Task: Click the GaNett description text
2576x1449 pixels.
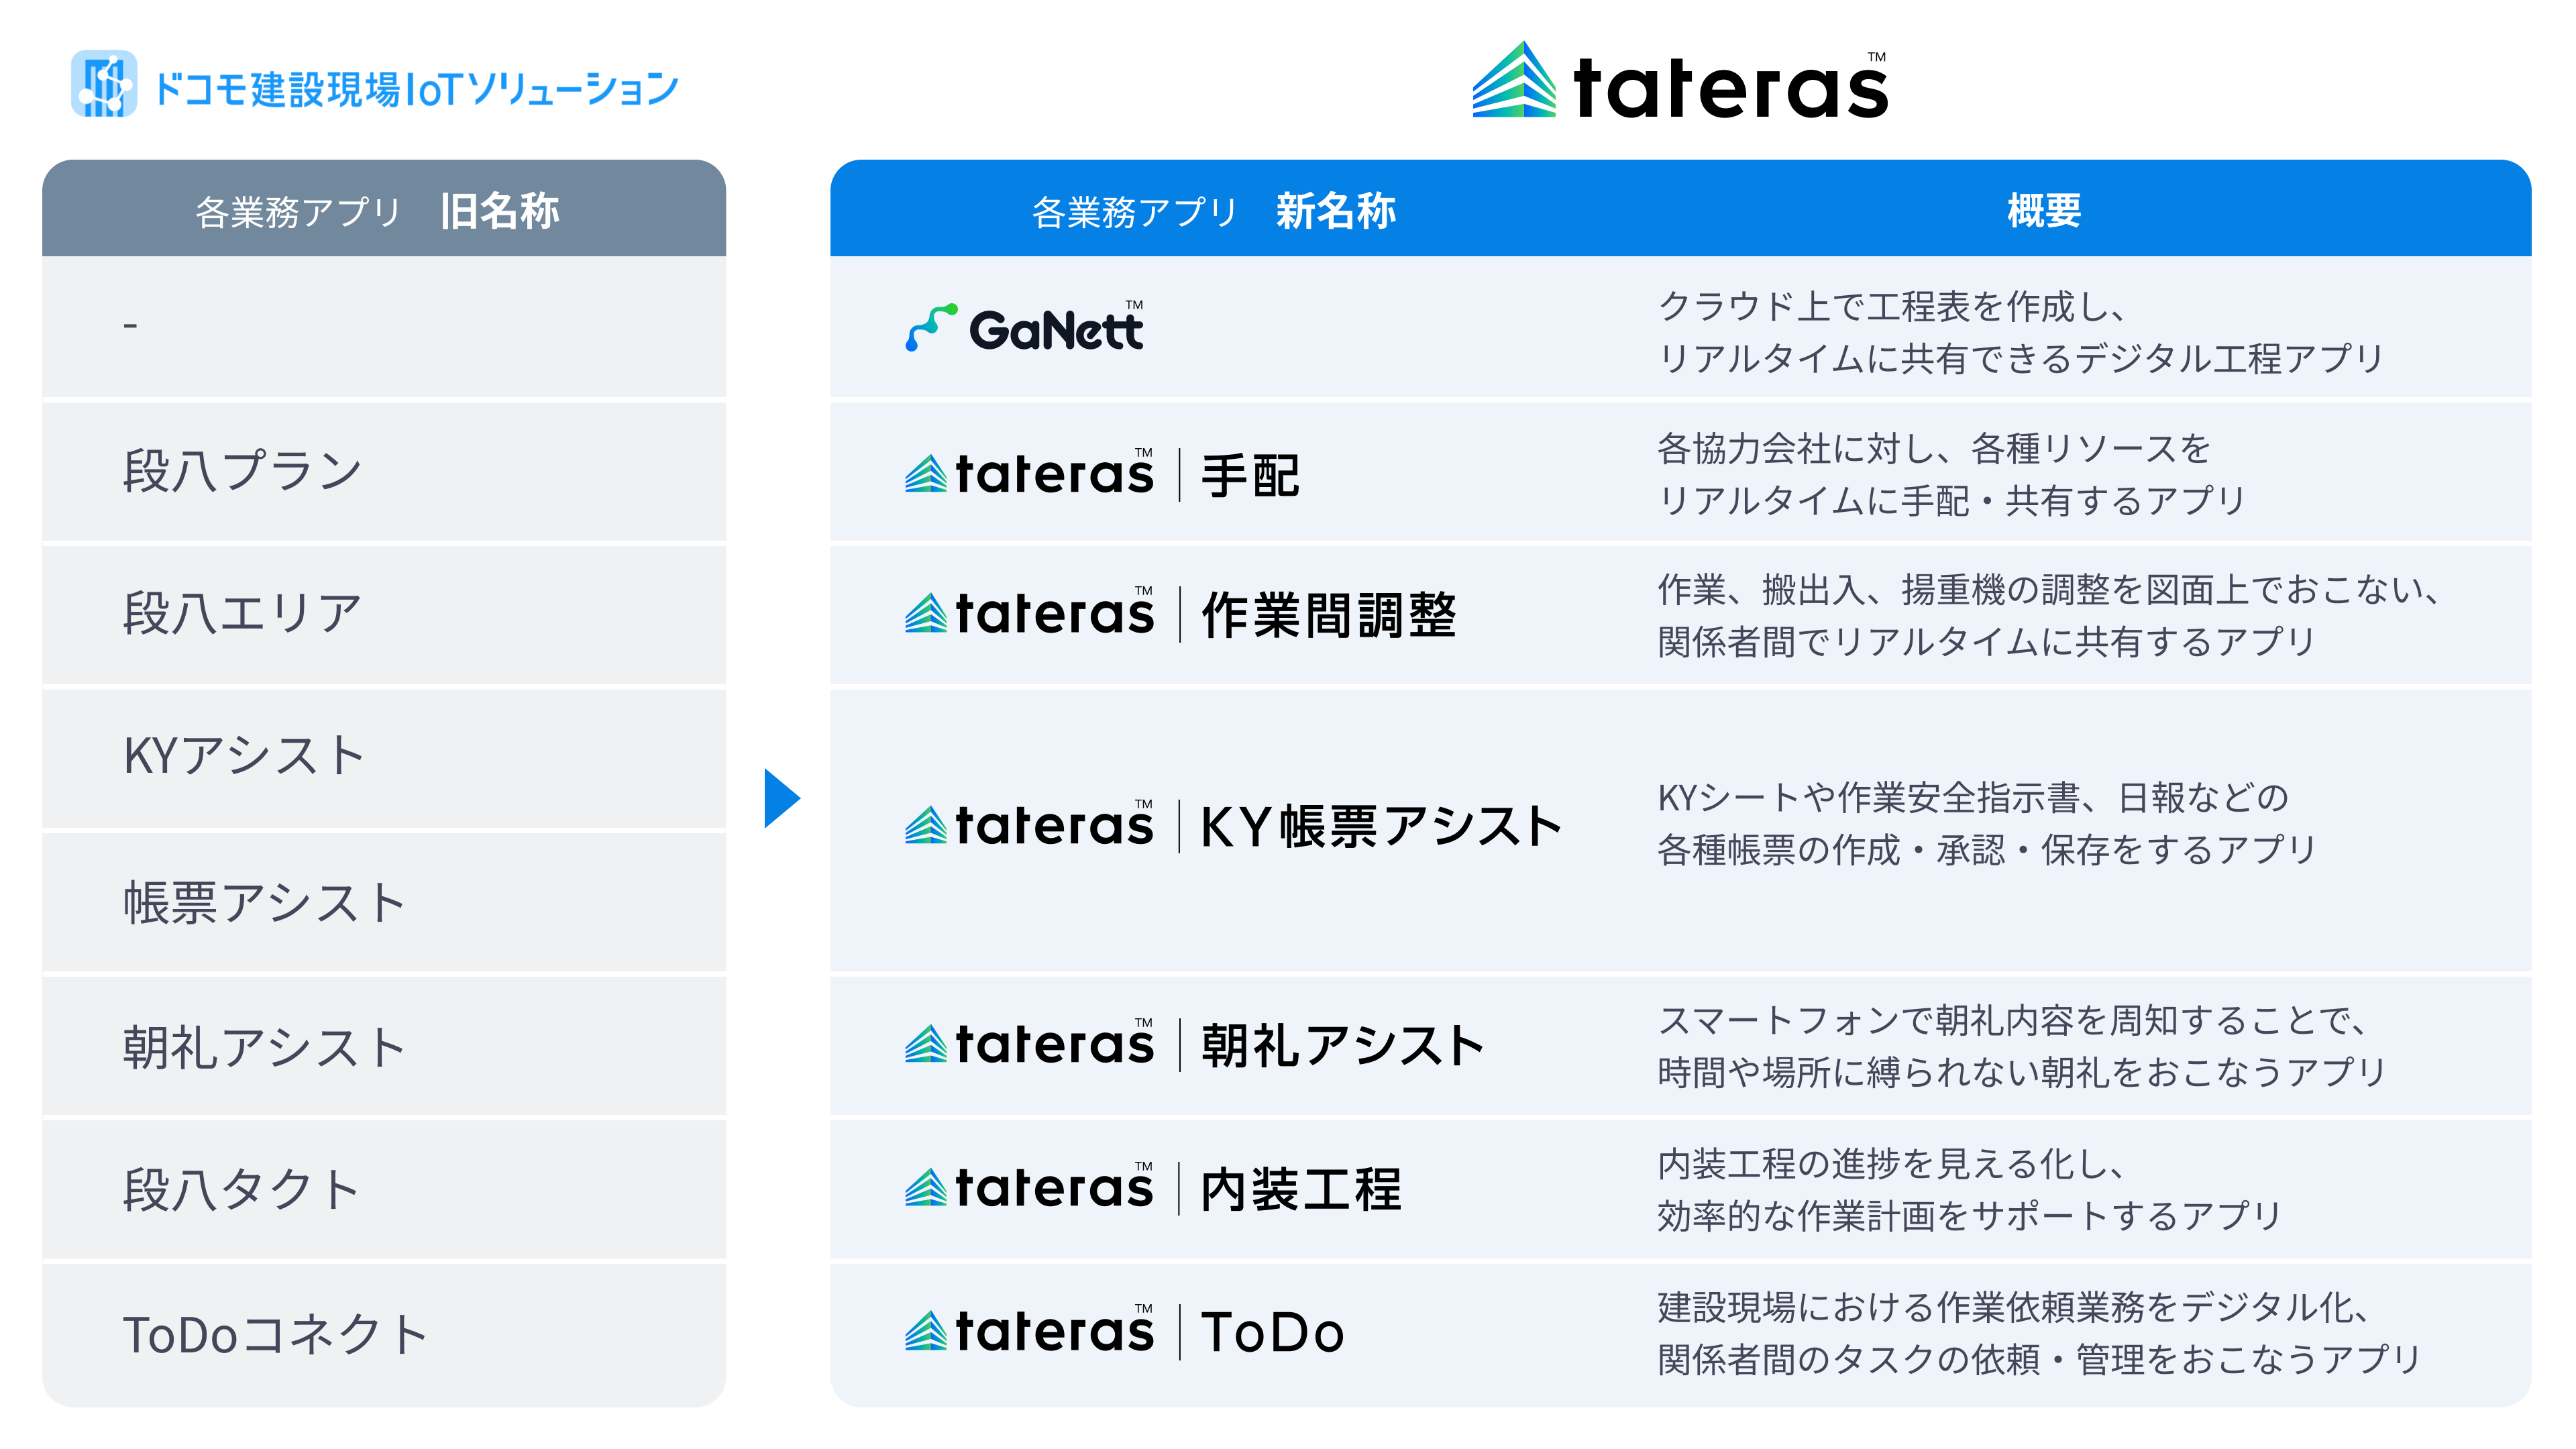Action: tap(2020, 332)
